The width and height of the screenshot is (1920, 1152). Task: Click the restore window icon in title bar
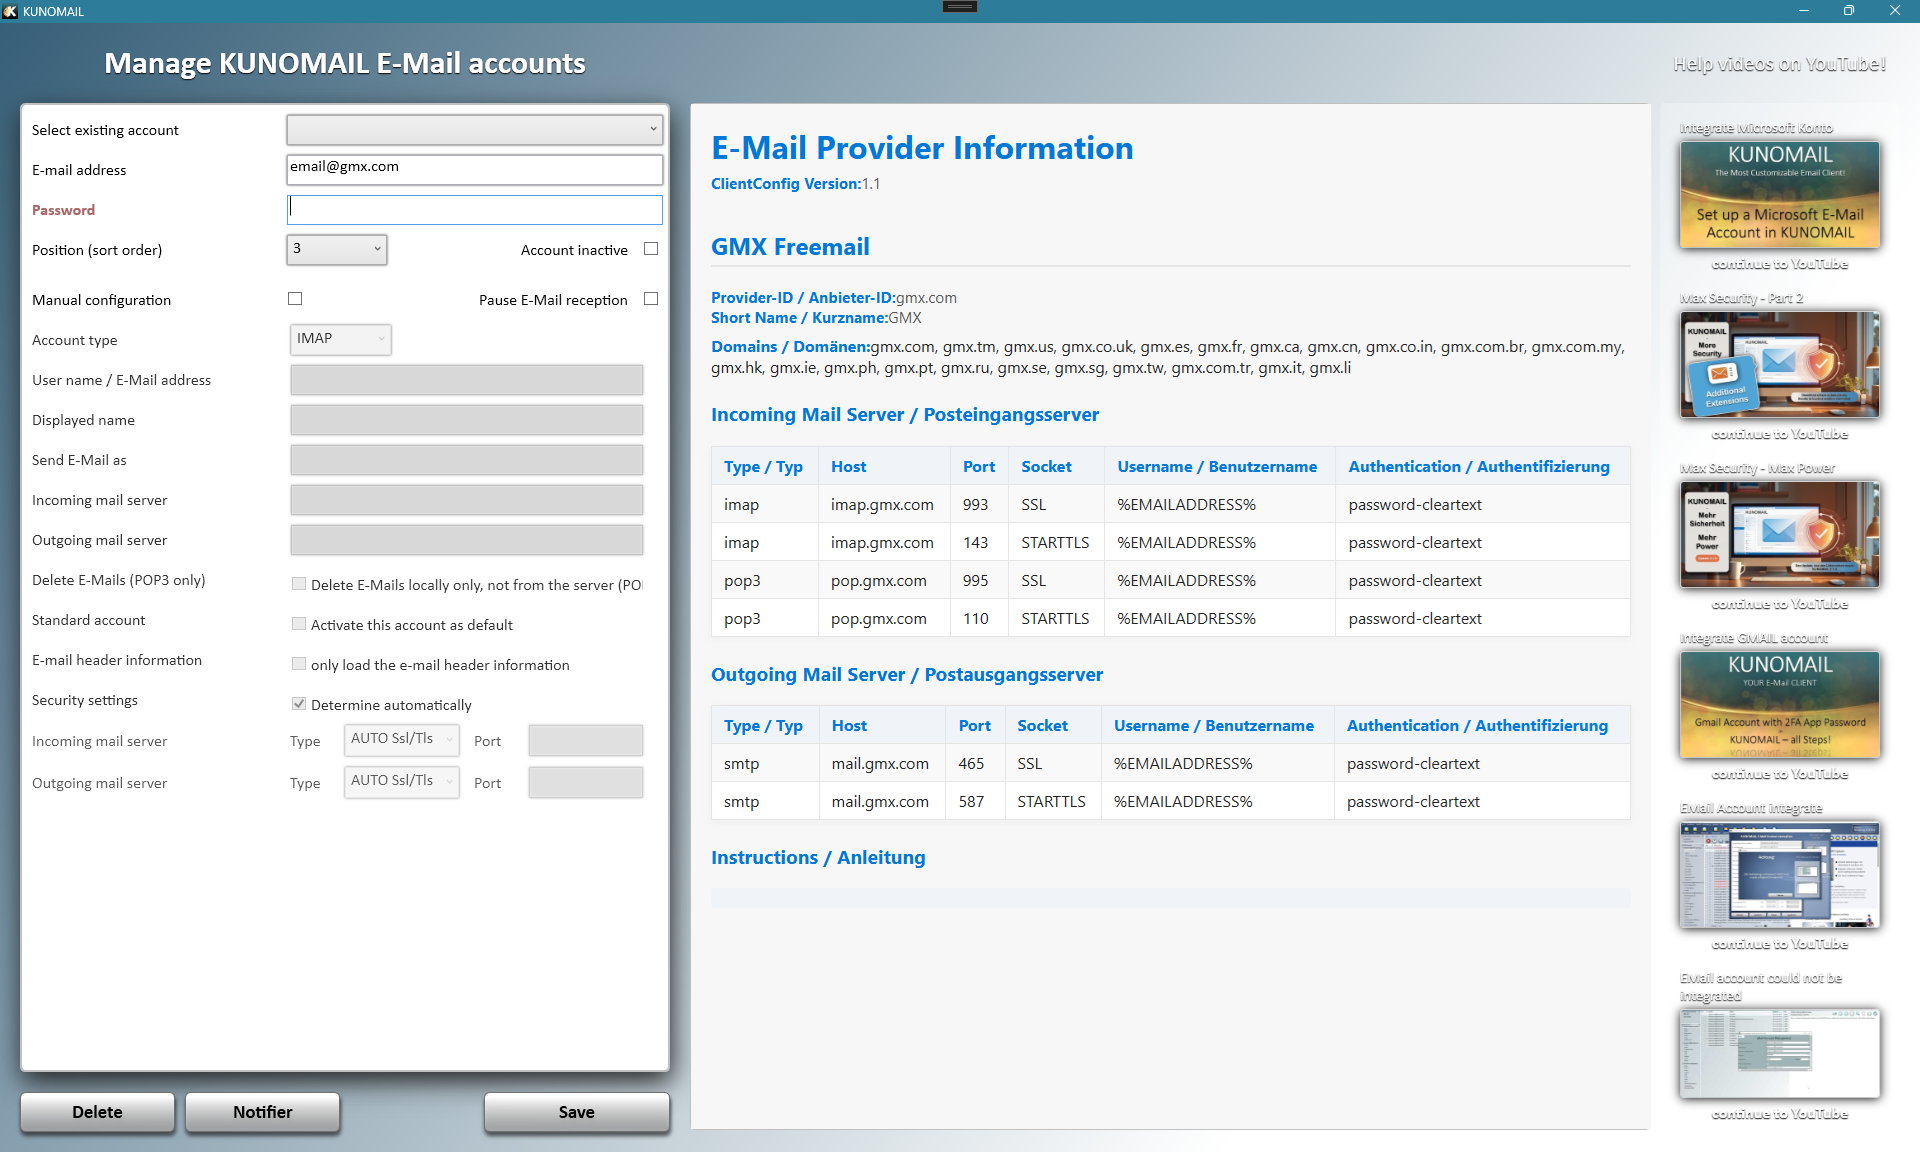coord(1848,11)
